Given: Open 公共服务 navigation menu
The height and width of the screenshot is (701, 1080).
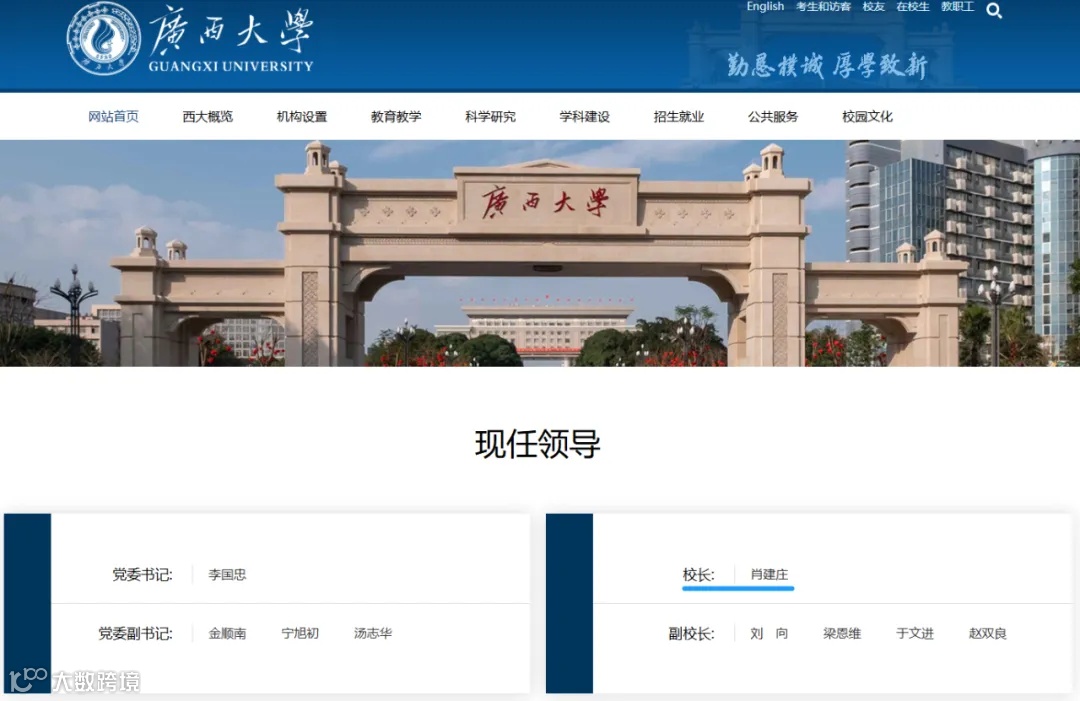Looking at the screenshot, I should point(773,116).
